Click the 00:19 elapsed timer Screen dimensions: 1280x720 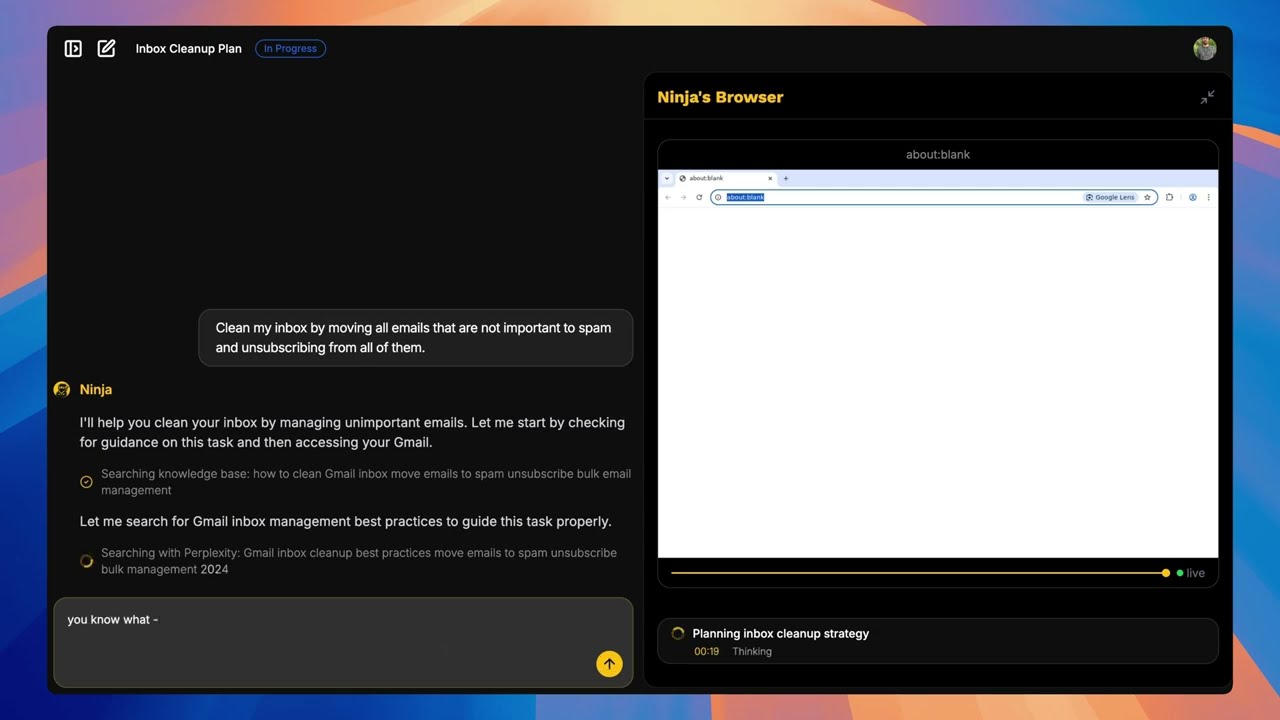[x=706, y=651]
